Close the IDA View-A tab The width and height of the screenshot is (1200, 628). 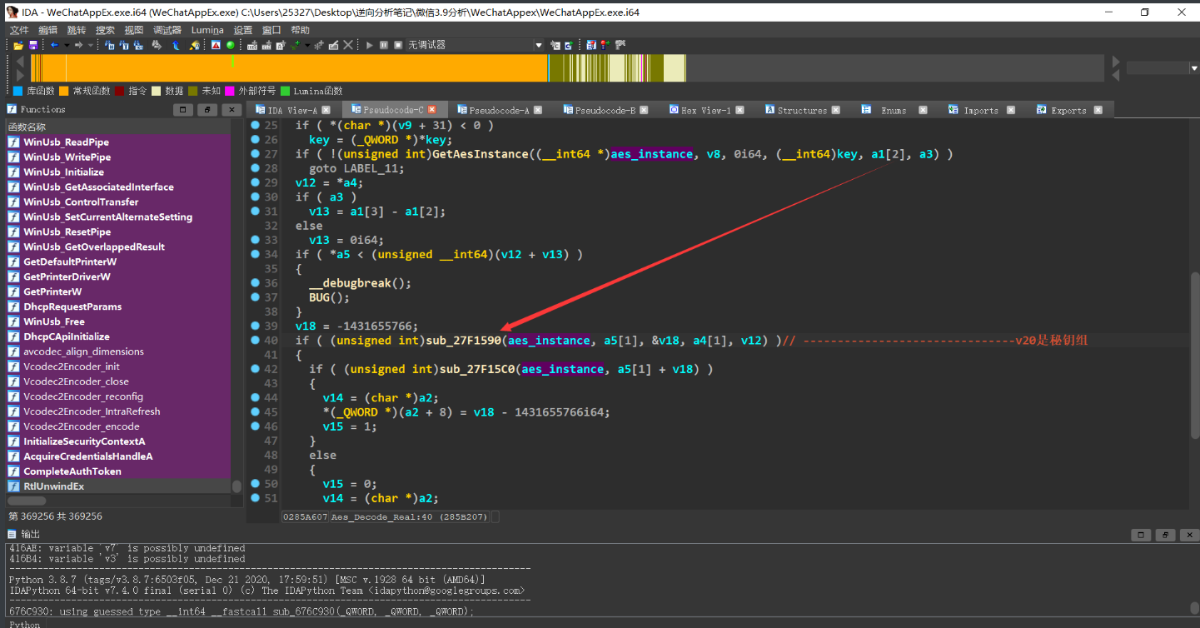click(328, 110)
